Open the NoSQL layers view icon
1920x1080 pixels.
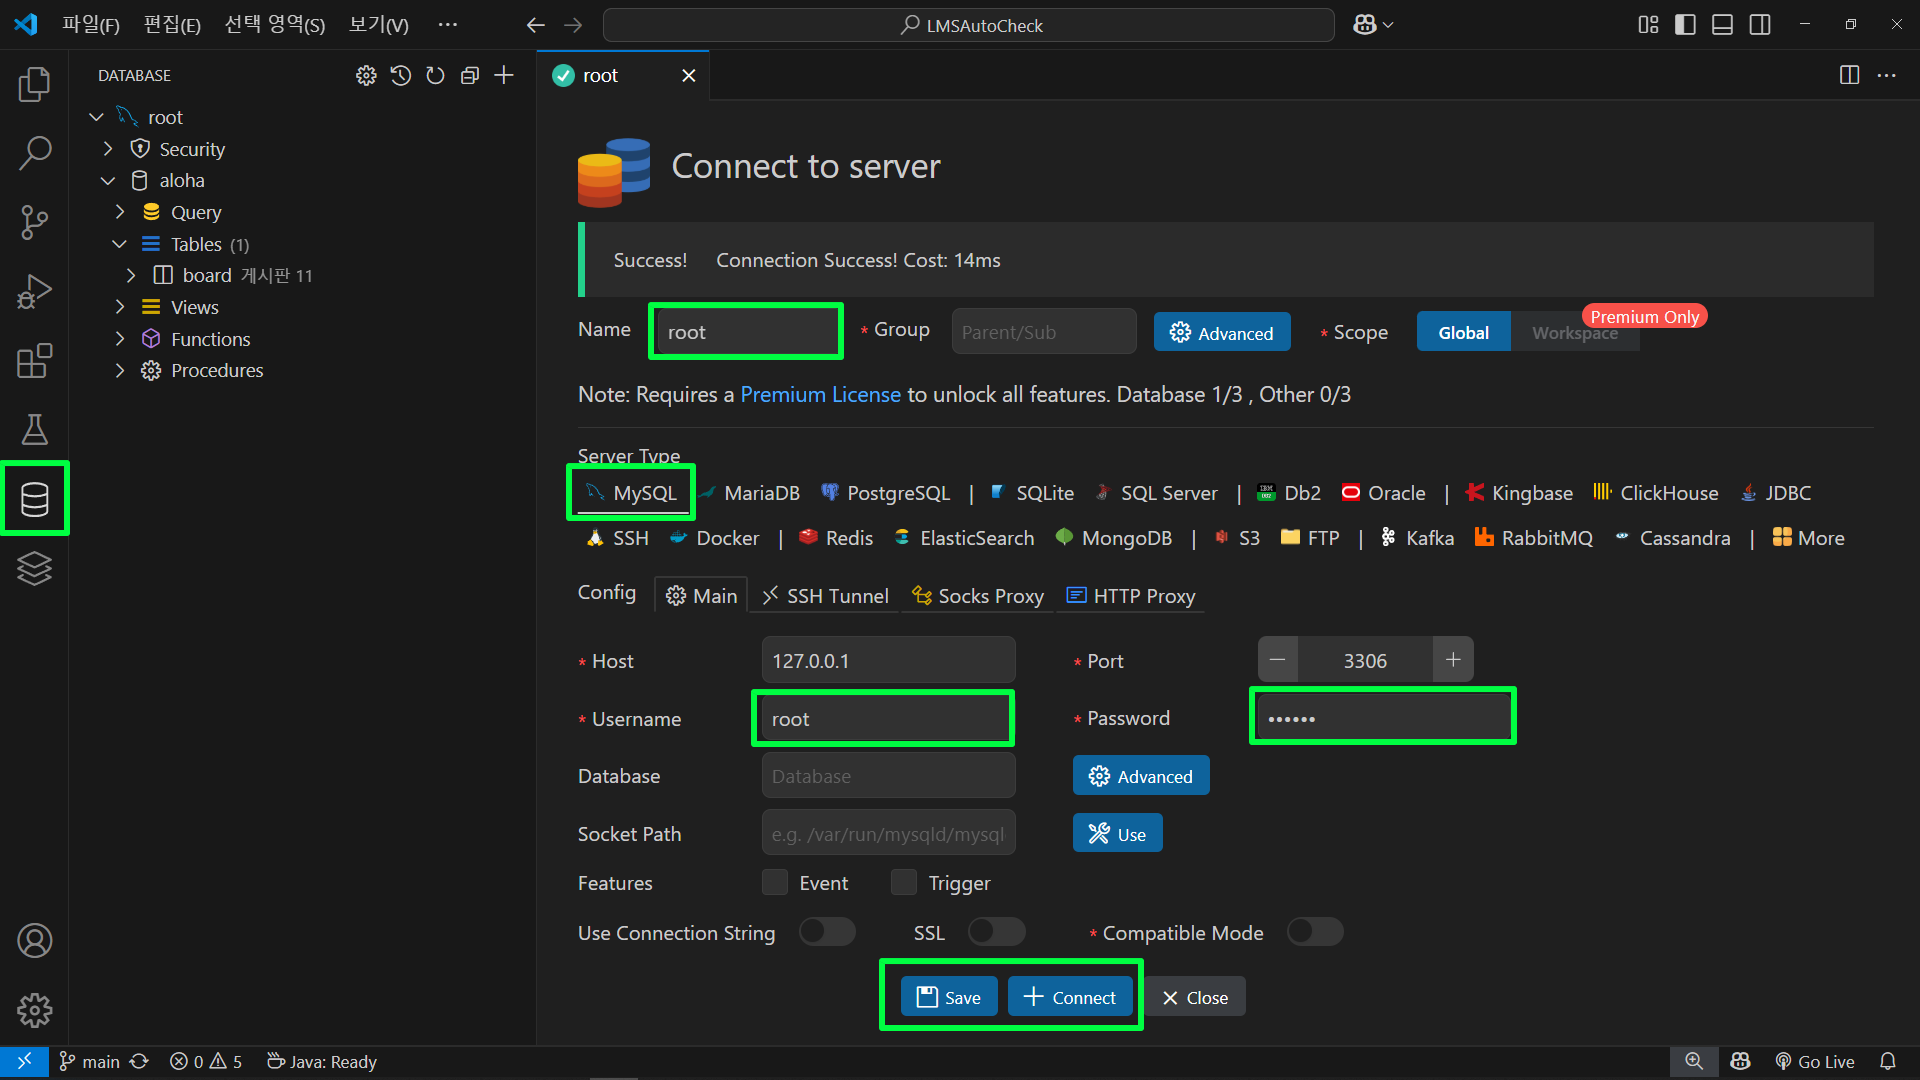click(x=34, y=568)
